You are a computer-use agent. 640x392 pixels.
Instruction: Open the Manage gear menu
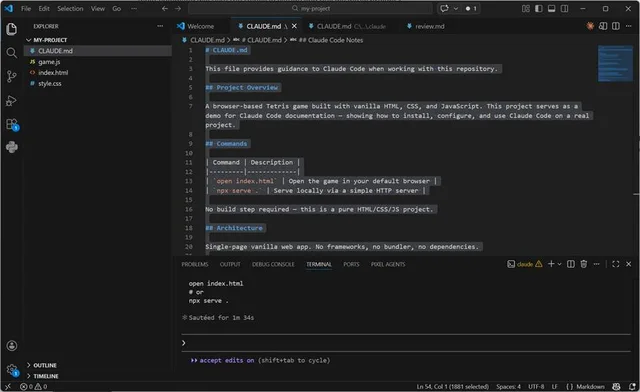pos(11,370)
